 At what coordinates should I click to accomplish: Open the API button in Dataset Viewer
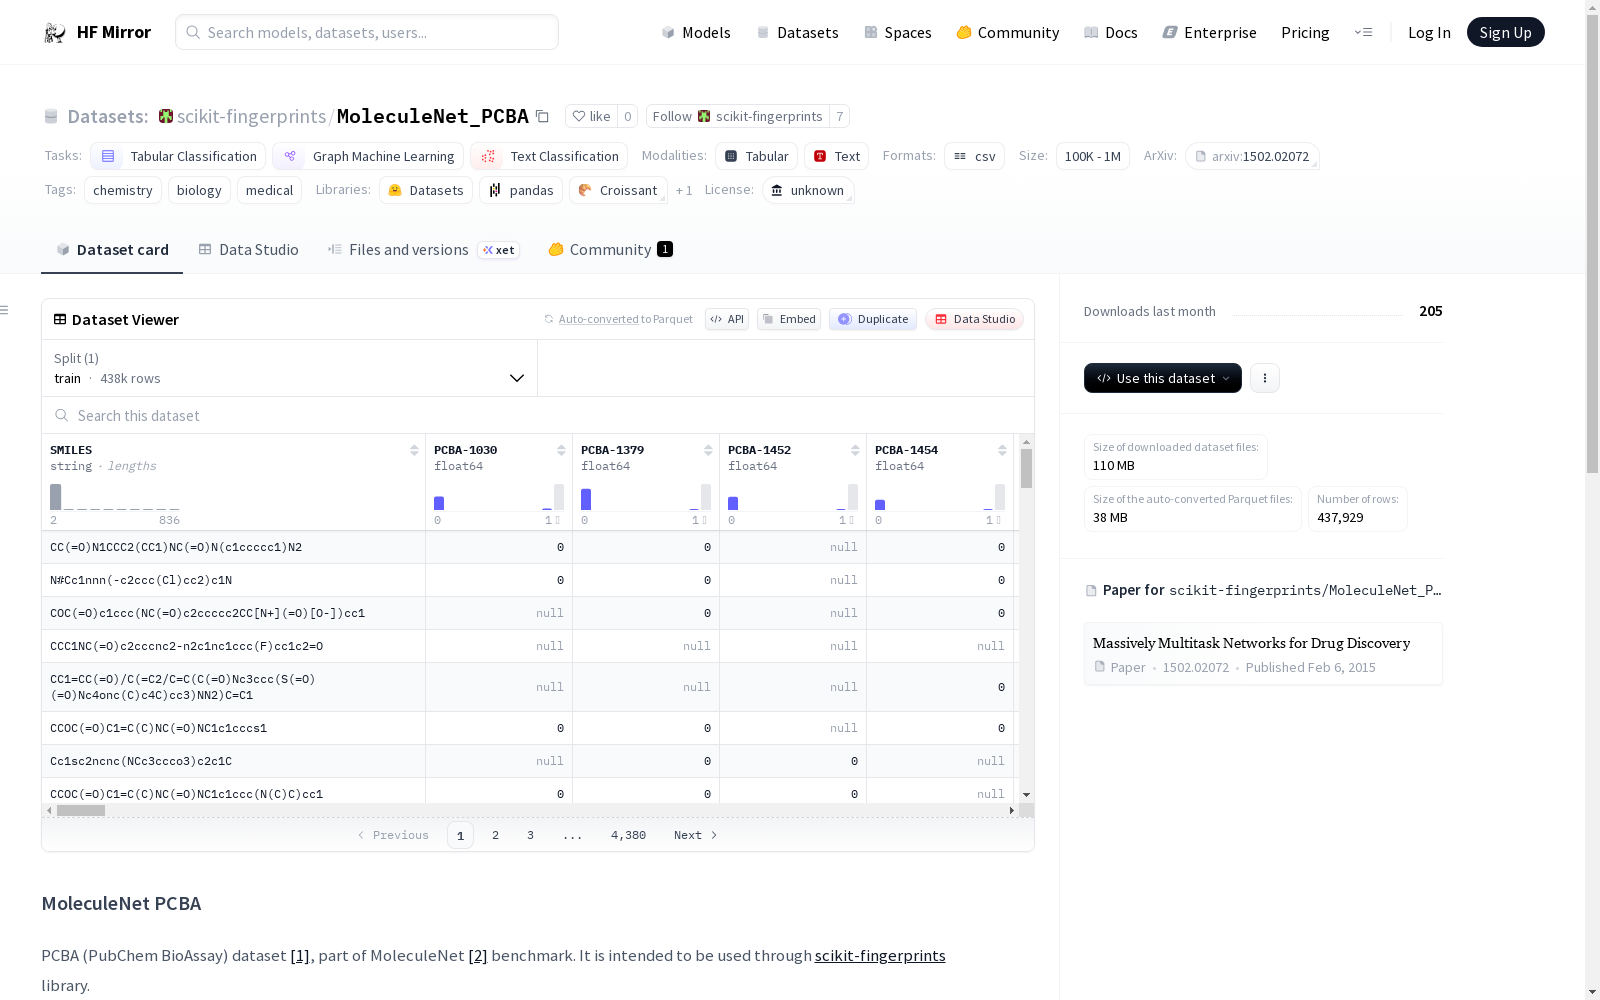(x=727, y=319)
